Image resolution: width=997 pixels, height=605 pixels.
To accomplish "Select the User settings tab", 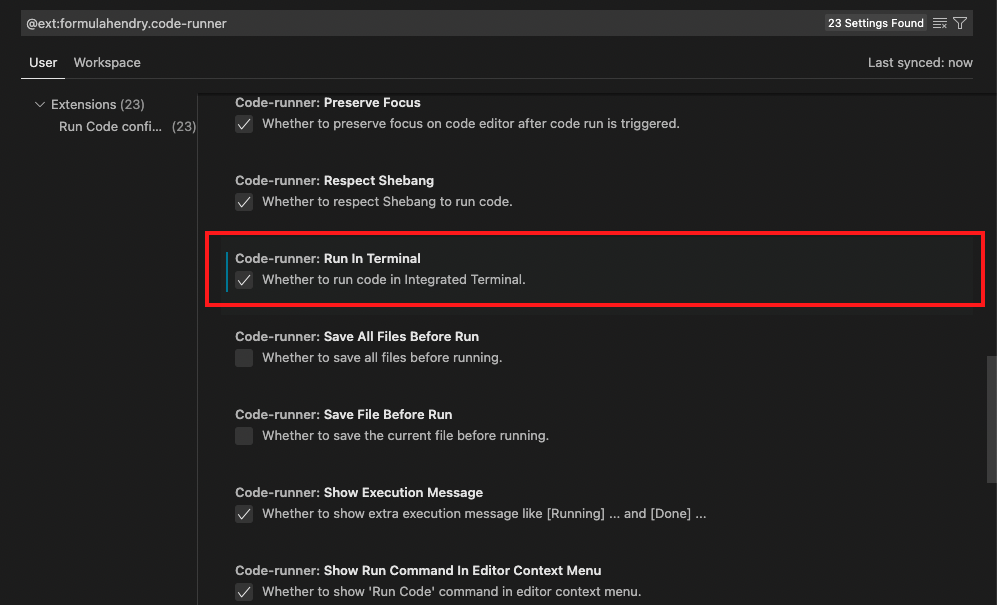I will coord(43,62).
